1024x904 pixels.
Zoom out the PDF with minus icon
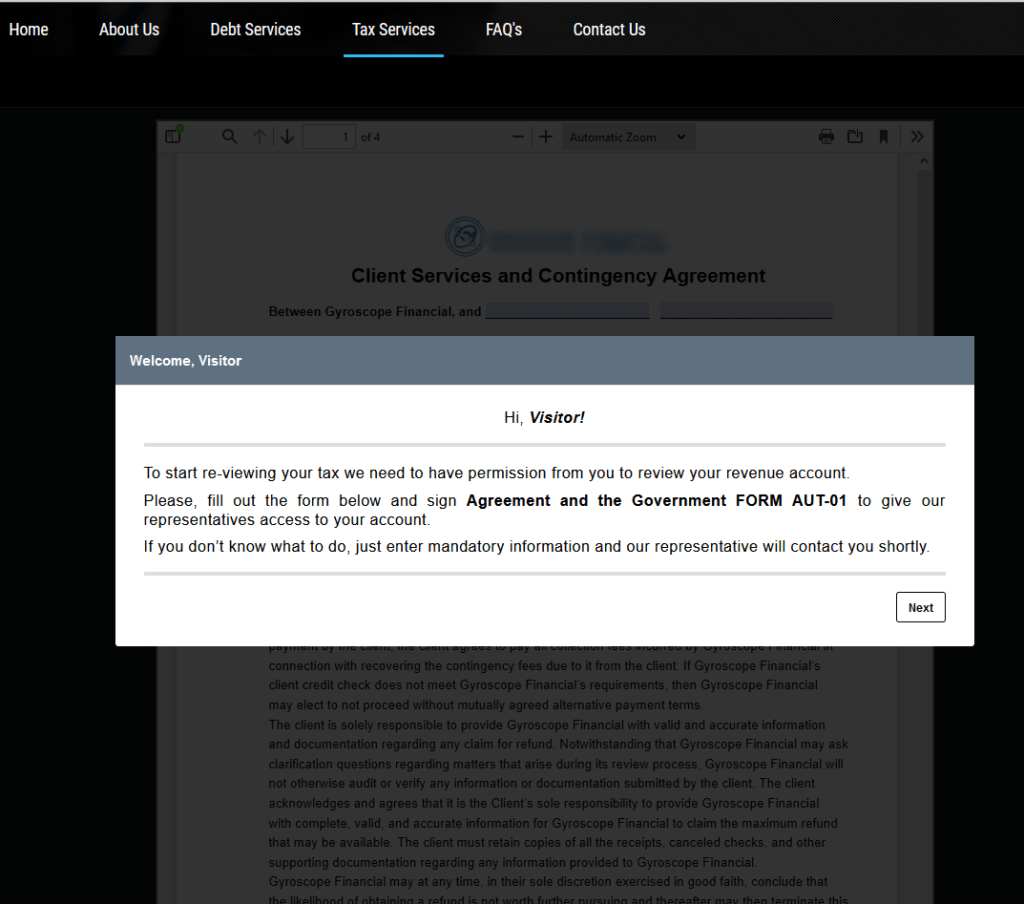pos(518,137)
